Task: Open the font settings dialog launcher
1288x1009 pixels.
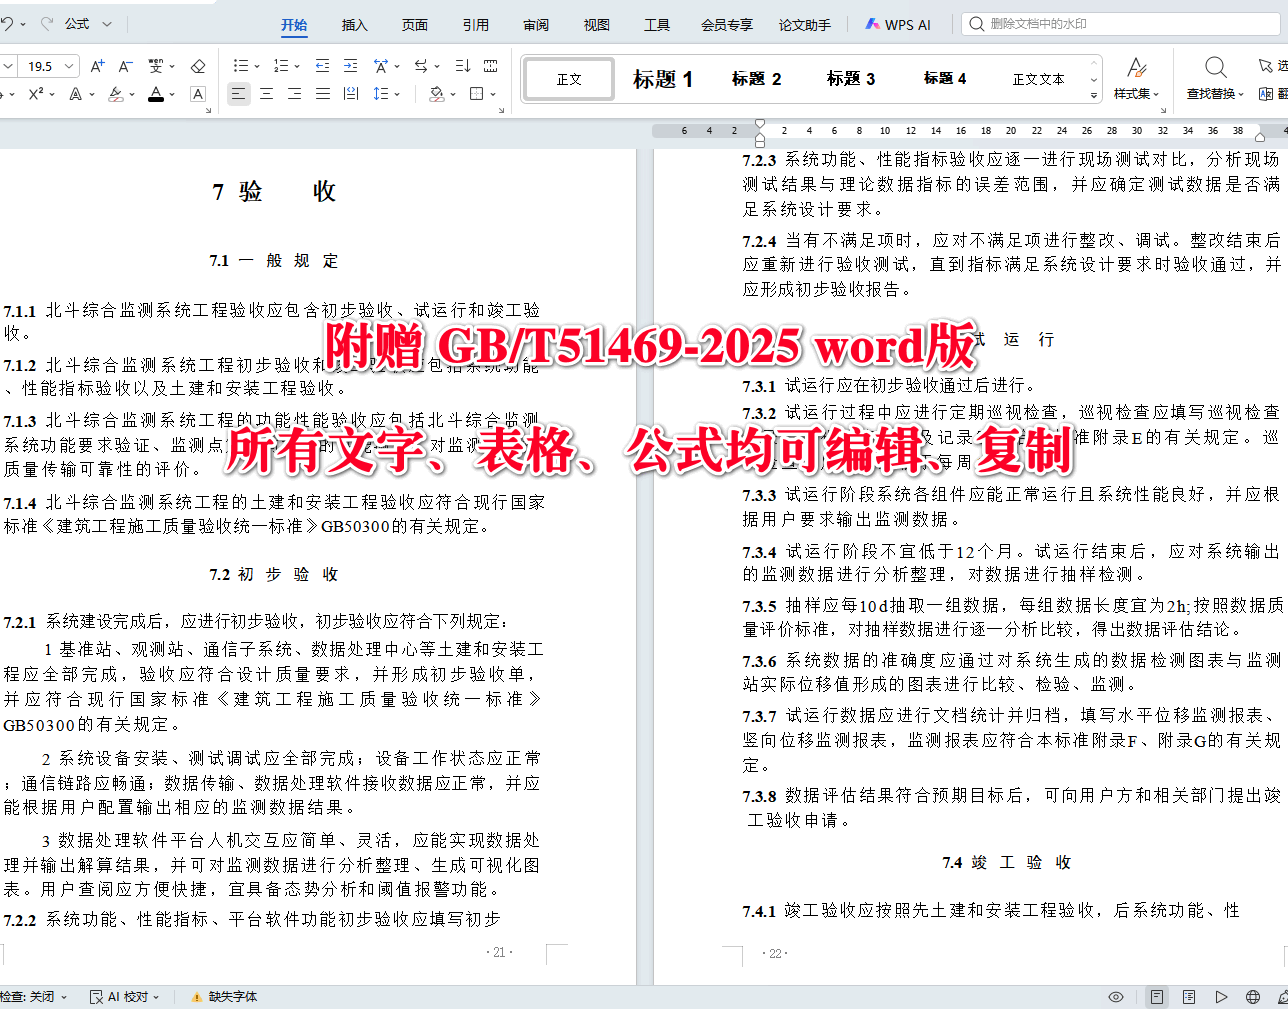Action: pos(208,111)
